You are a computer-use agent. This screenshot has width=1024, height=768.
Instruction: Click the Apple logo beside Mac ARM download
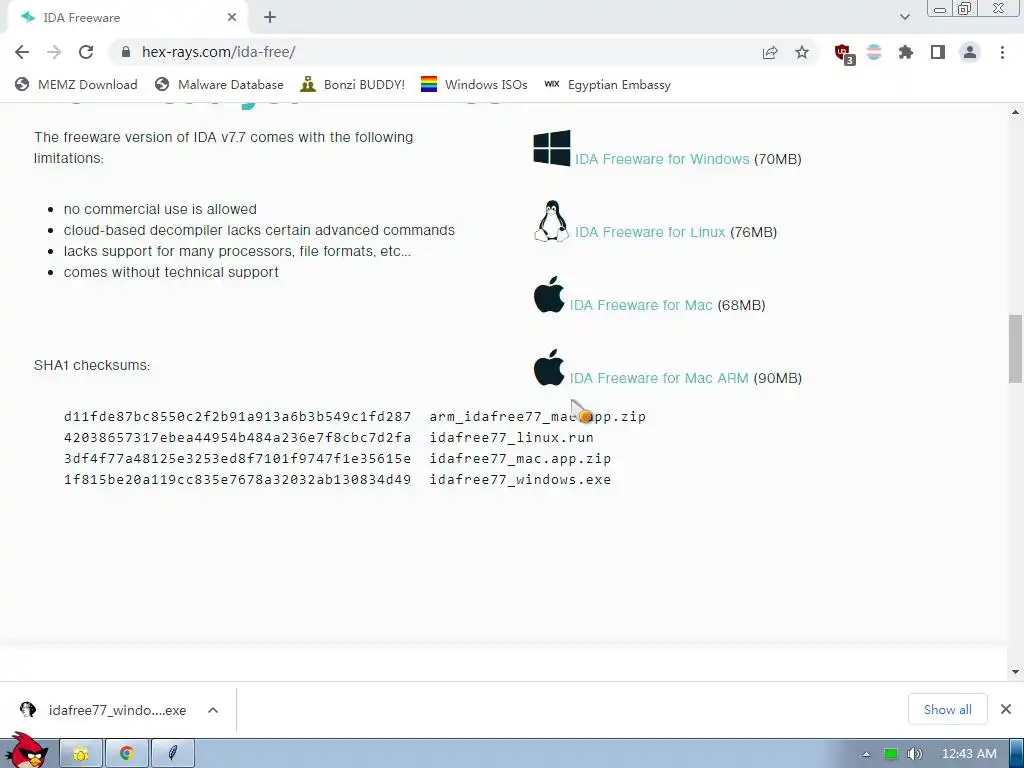(549, 368)
